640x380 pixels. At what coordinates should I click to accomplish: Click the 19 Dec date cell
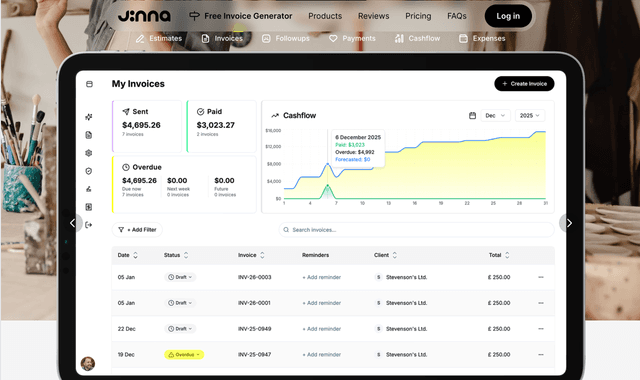tap(126, 354)
